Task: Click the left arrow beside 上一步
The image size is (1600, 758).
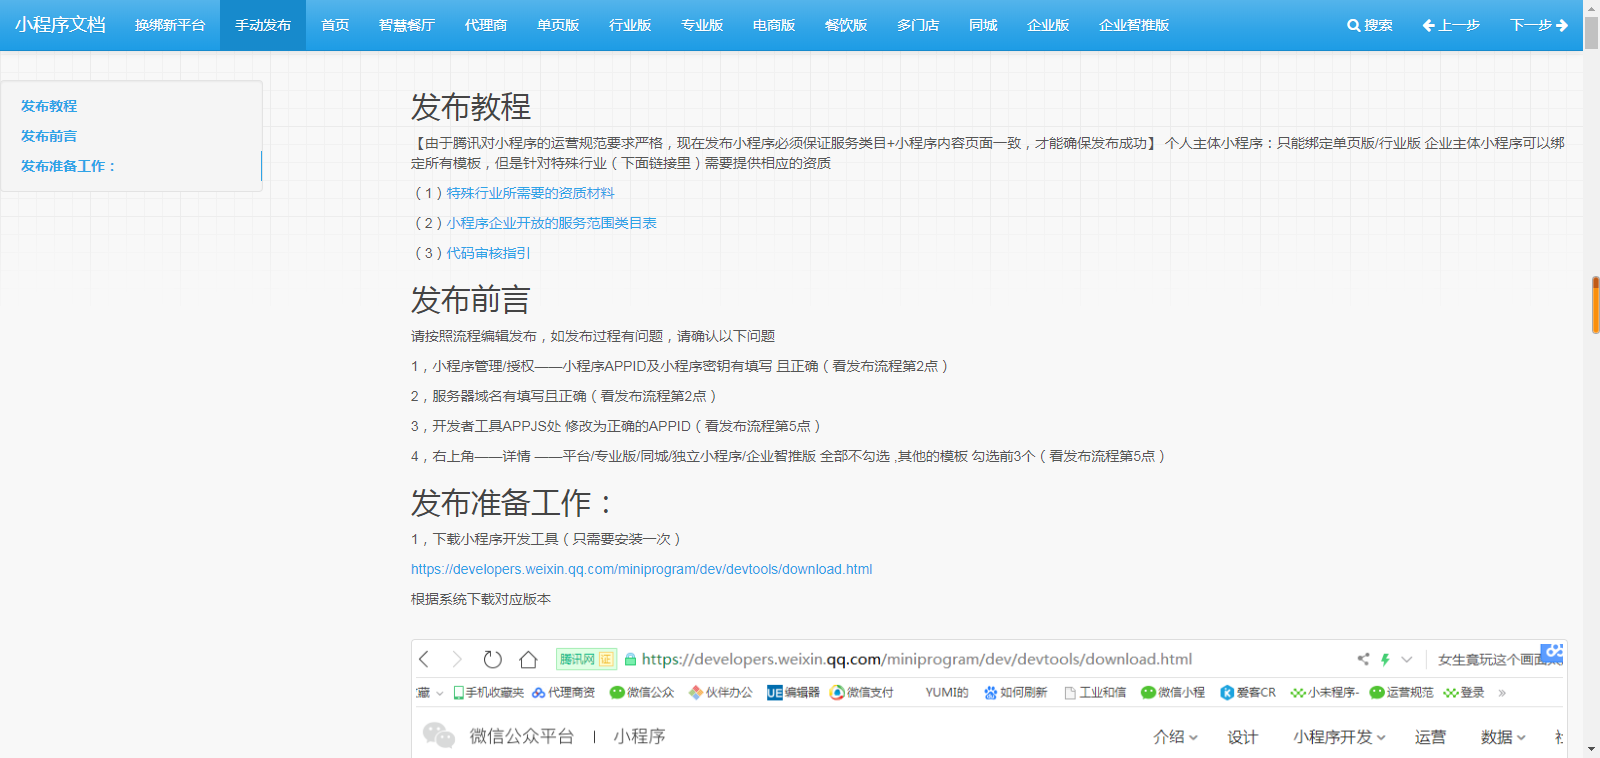Action: (1428, 25)
